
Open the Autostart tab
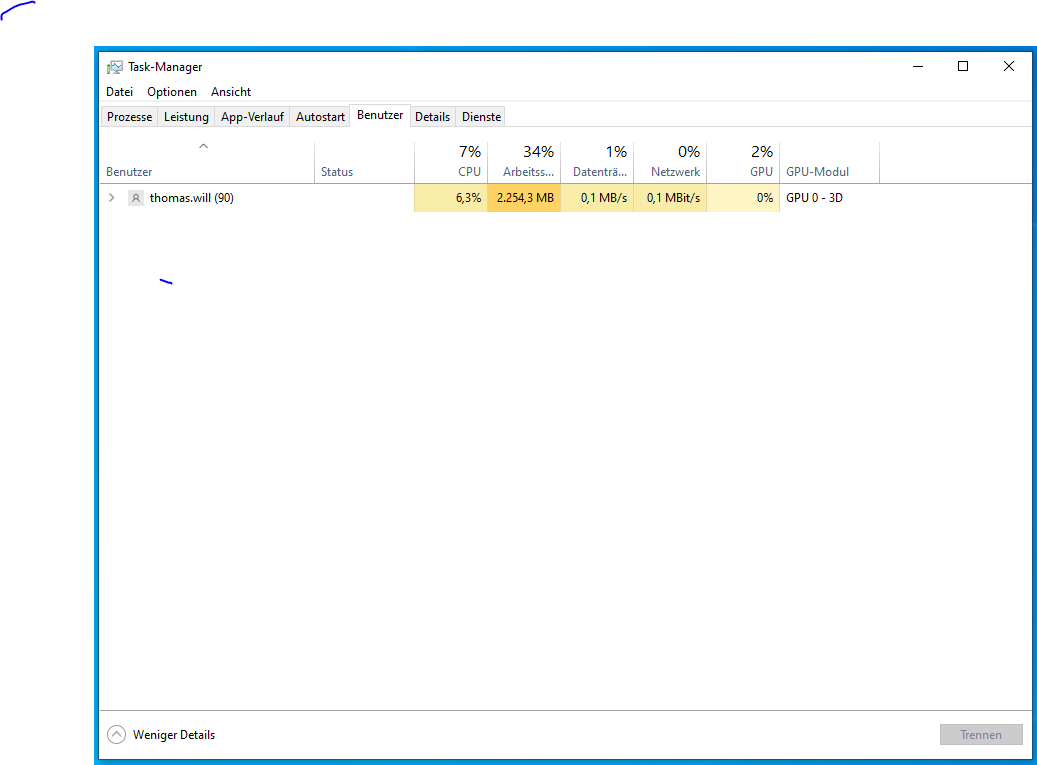320,117
